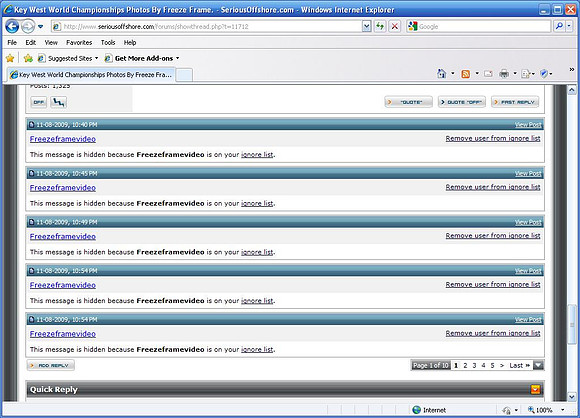
Task: Open the 100% zoom level control
Action: click(x=546, y=410)
